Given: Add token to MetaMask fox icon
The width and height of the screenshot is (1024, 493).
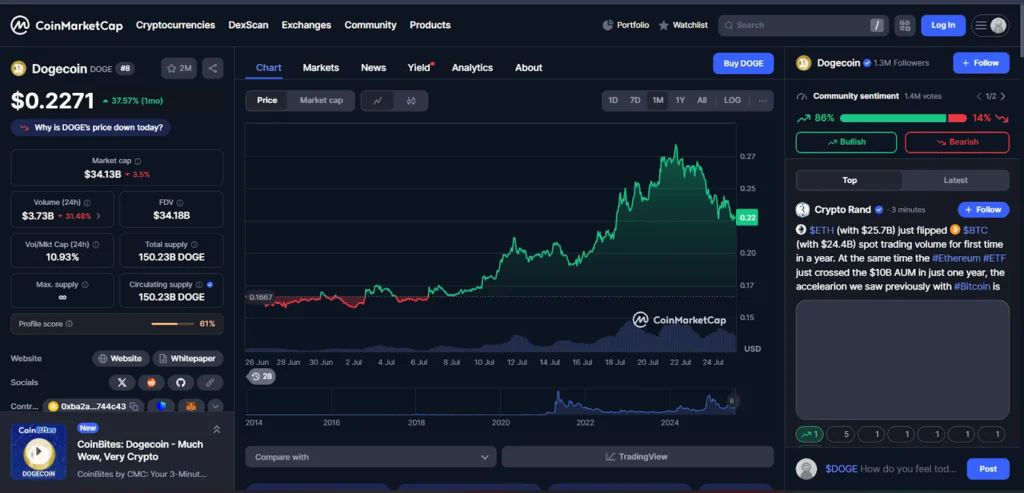Looking at the screenshot, I should coord(191,406).
